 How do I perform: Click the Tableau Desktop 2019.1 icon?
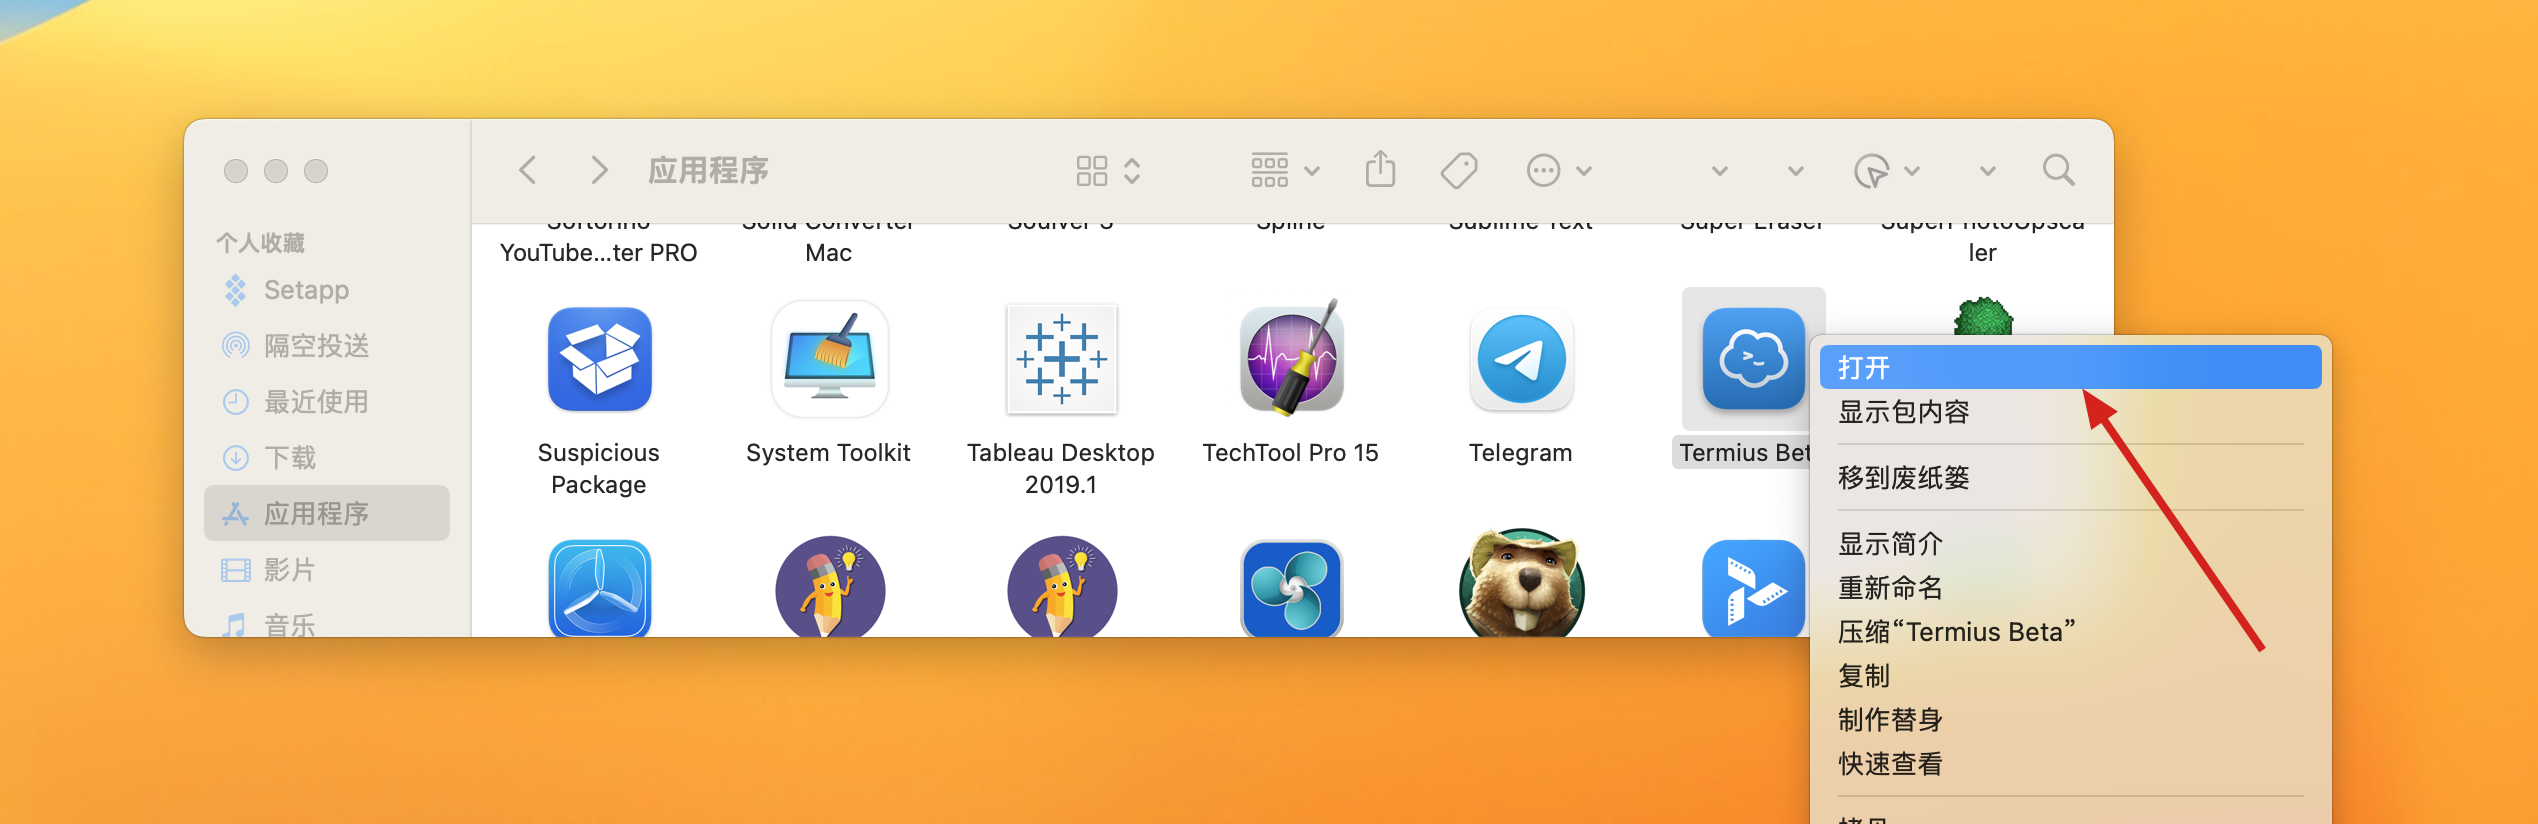click(x=1061, y=360)
